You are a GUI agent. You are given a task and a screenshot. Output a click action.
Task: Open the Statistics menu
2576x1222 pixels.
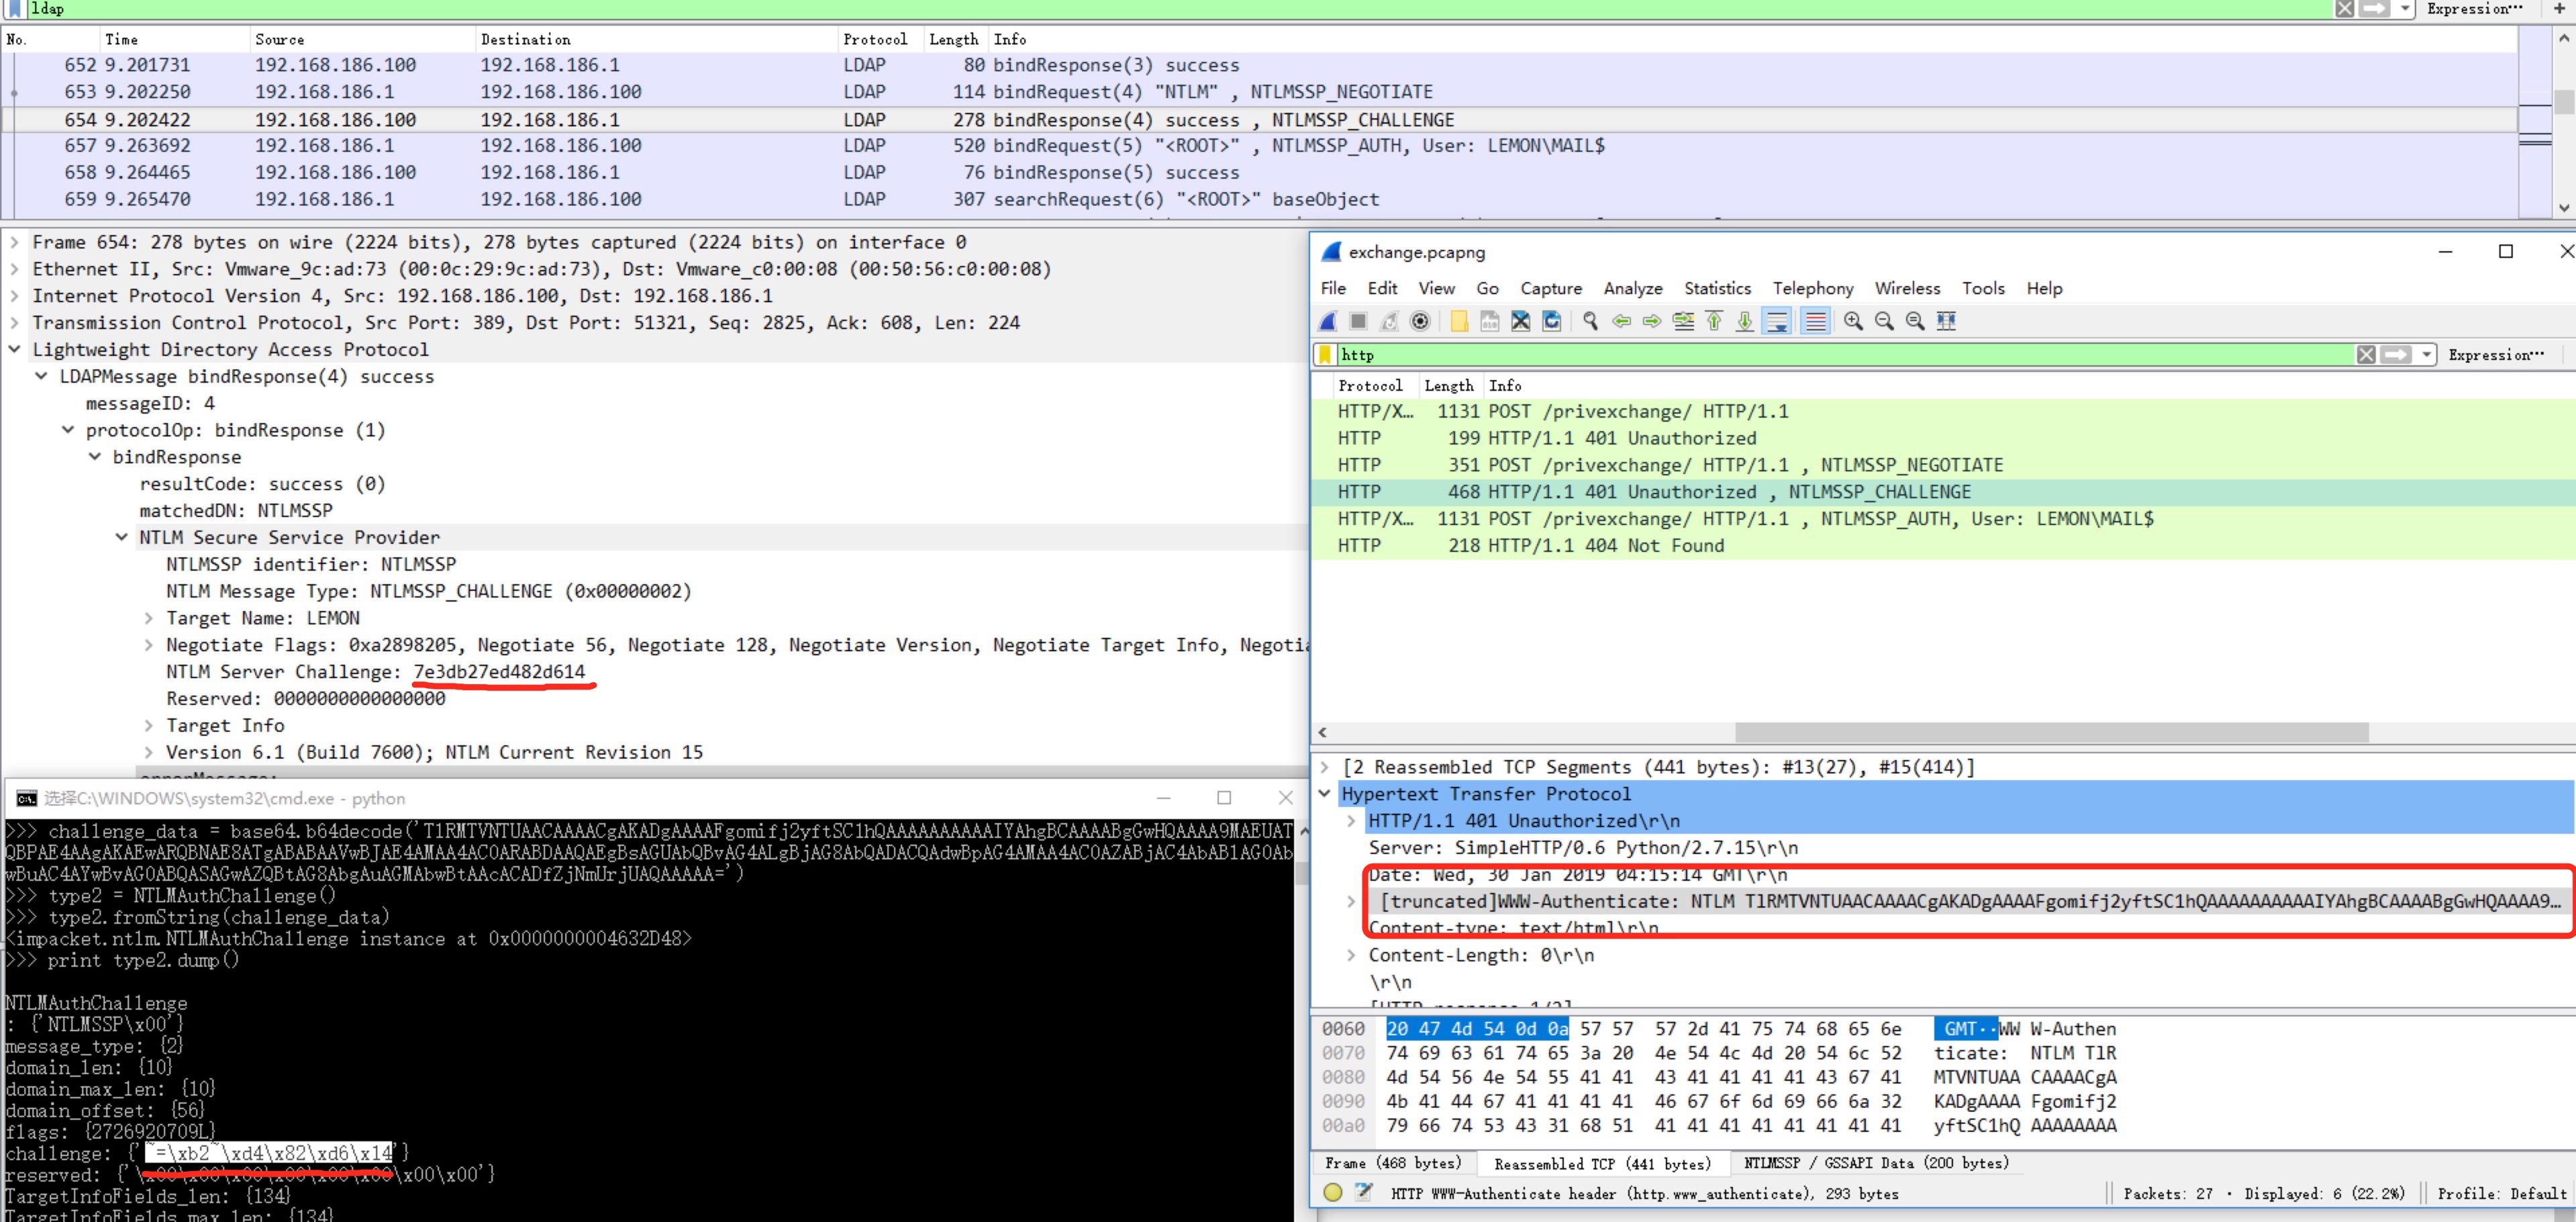(x=1716, y=288)
